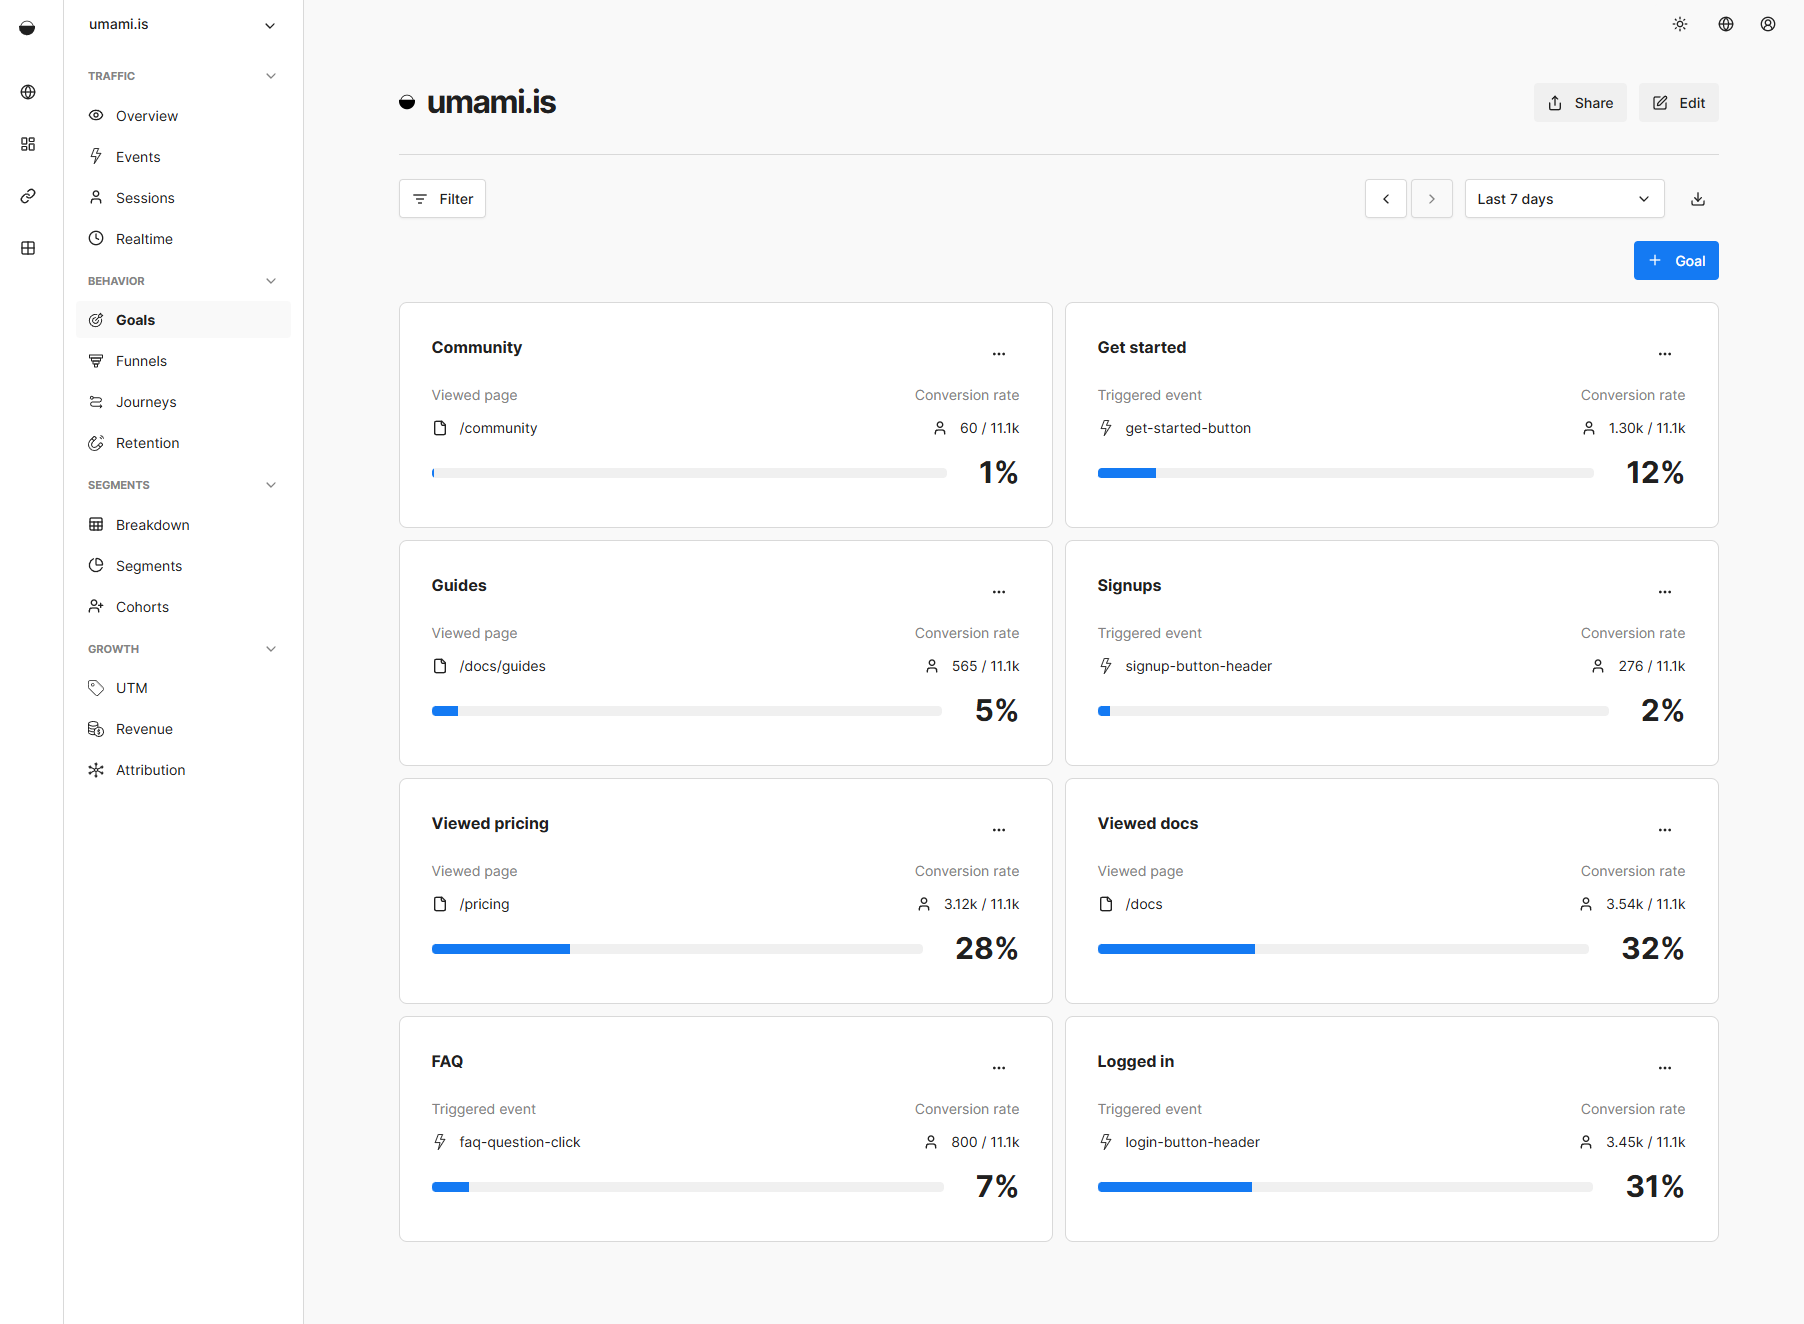Open the Logged in goal three-dot menu
Screen dimensions: 1804x1324
click(x=1664, y=1068)
